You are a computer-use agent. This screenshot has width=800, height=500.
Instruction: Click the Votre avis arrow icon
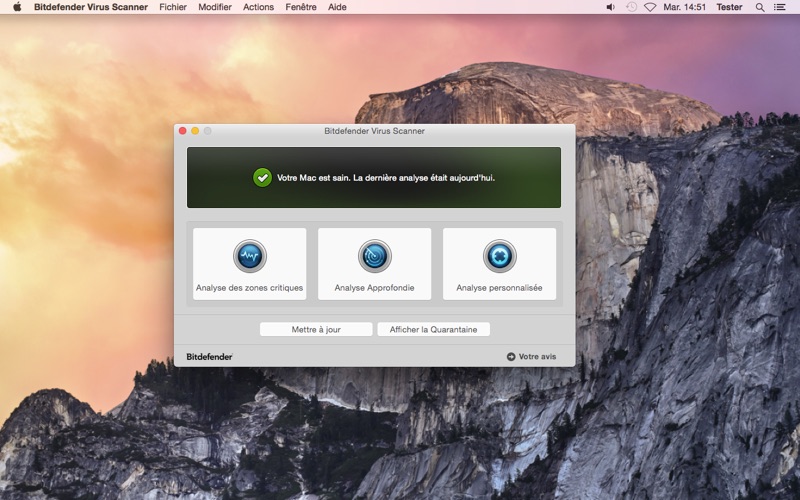point(511,357)
